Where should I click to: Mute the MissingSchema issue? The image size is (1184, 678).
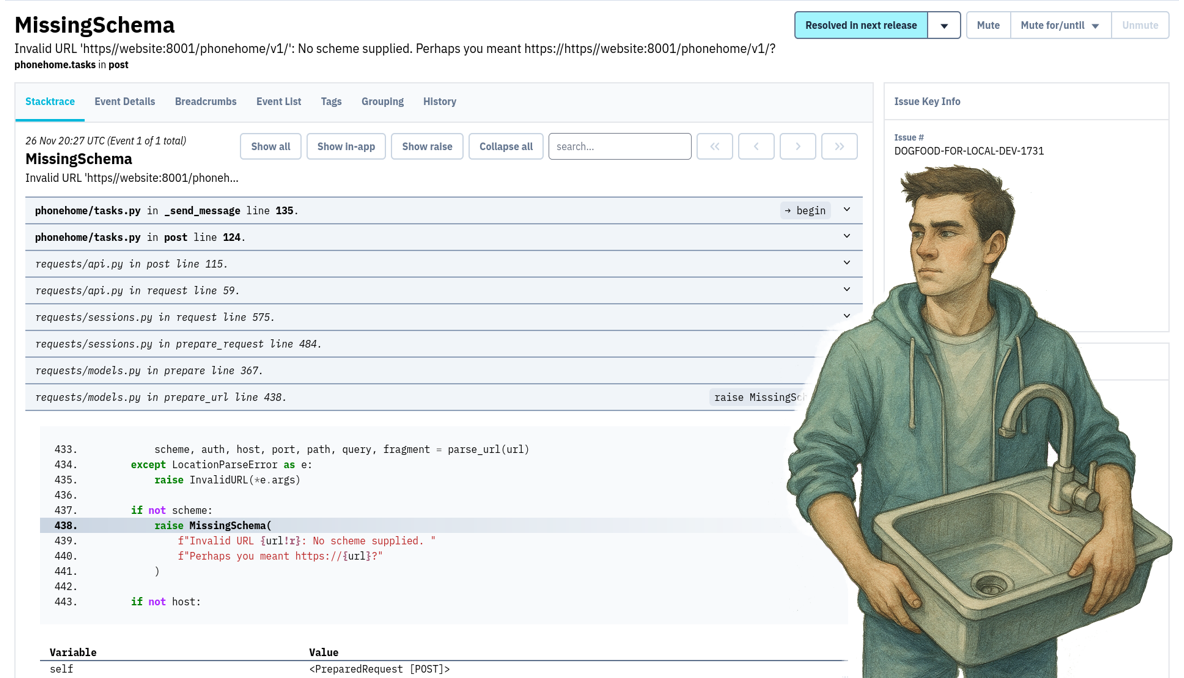click(x=988, y=25)
